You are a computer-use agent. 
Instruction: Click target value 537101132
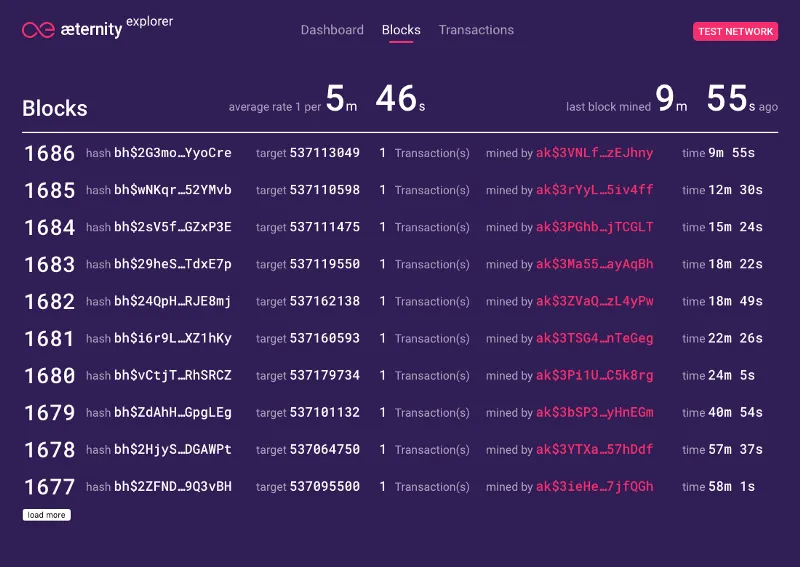click(x=325, y=412)
